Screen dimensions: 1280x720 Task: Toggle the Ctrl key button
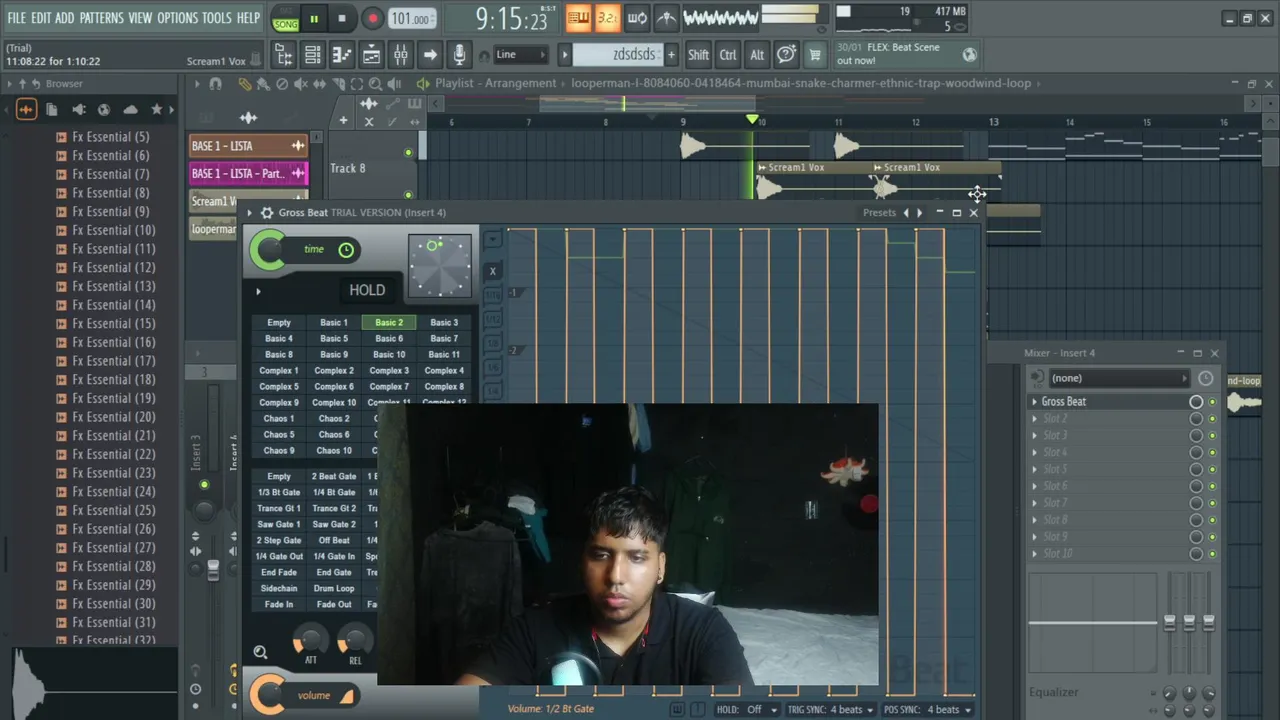[728, 55]
